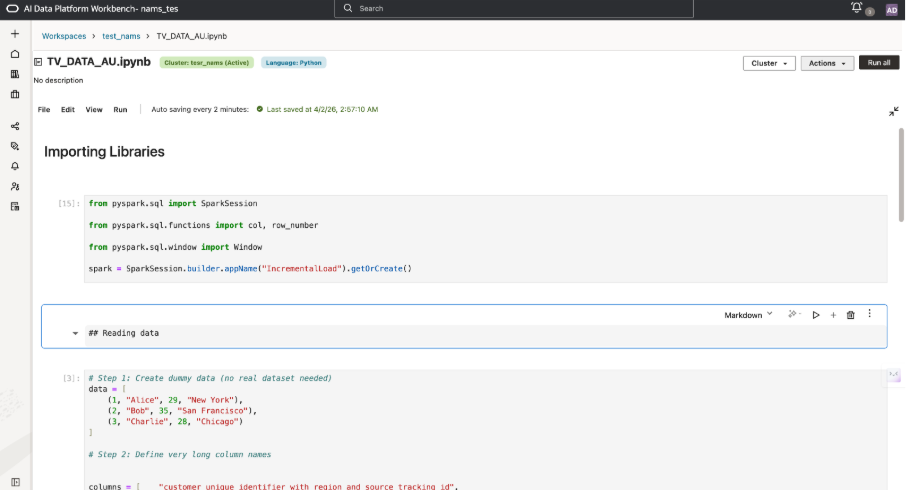Open the Cluster dropdown
Screen dimensions: 906x490
point(768,63)
